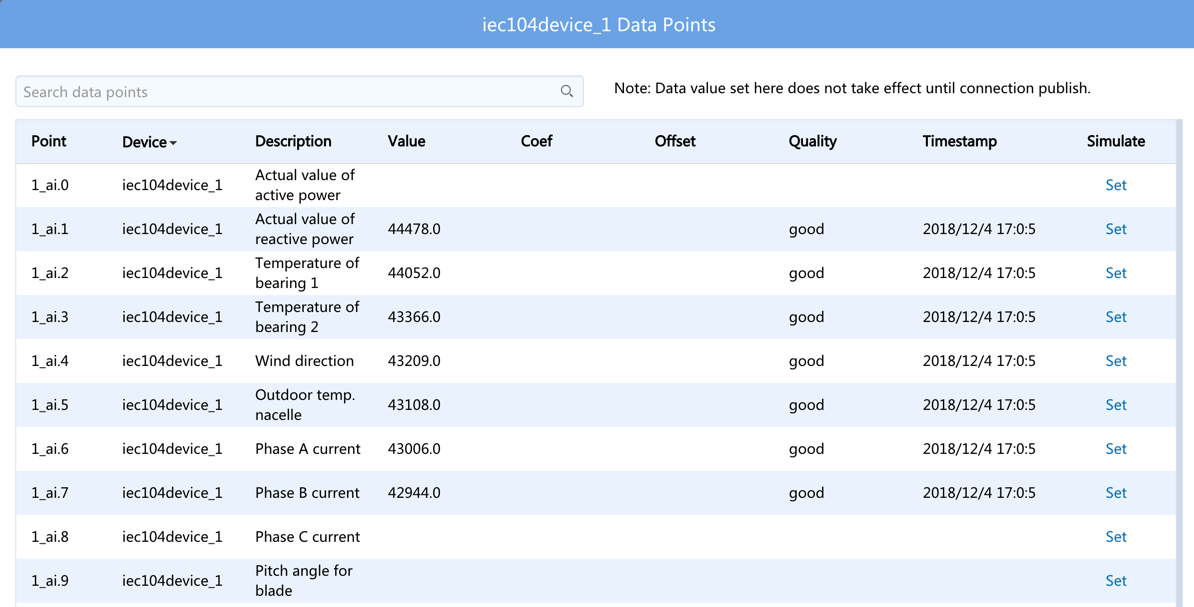Click Set for Outdoor temp. nacelle row

[x=1116, y=405]
